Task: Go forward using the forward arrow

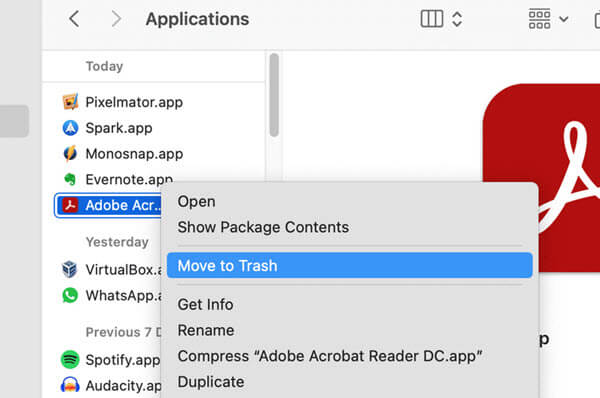Action: click(116, 19)
